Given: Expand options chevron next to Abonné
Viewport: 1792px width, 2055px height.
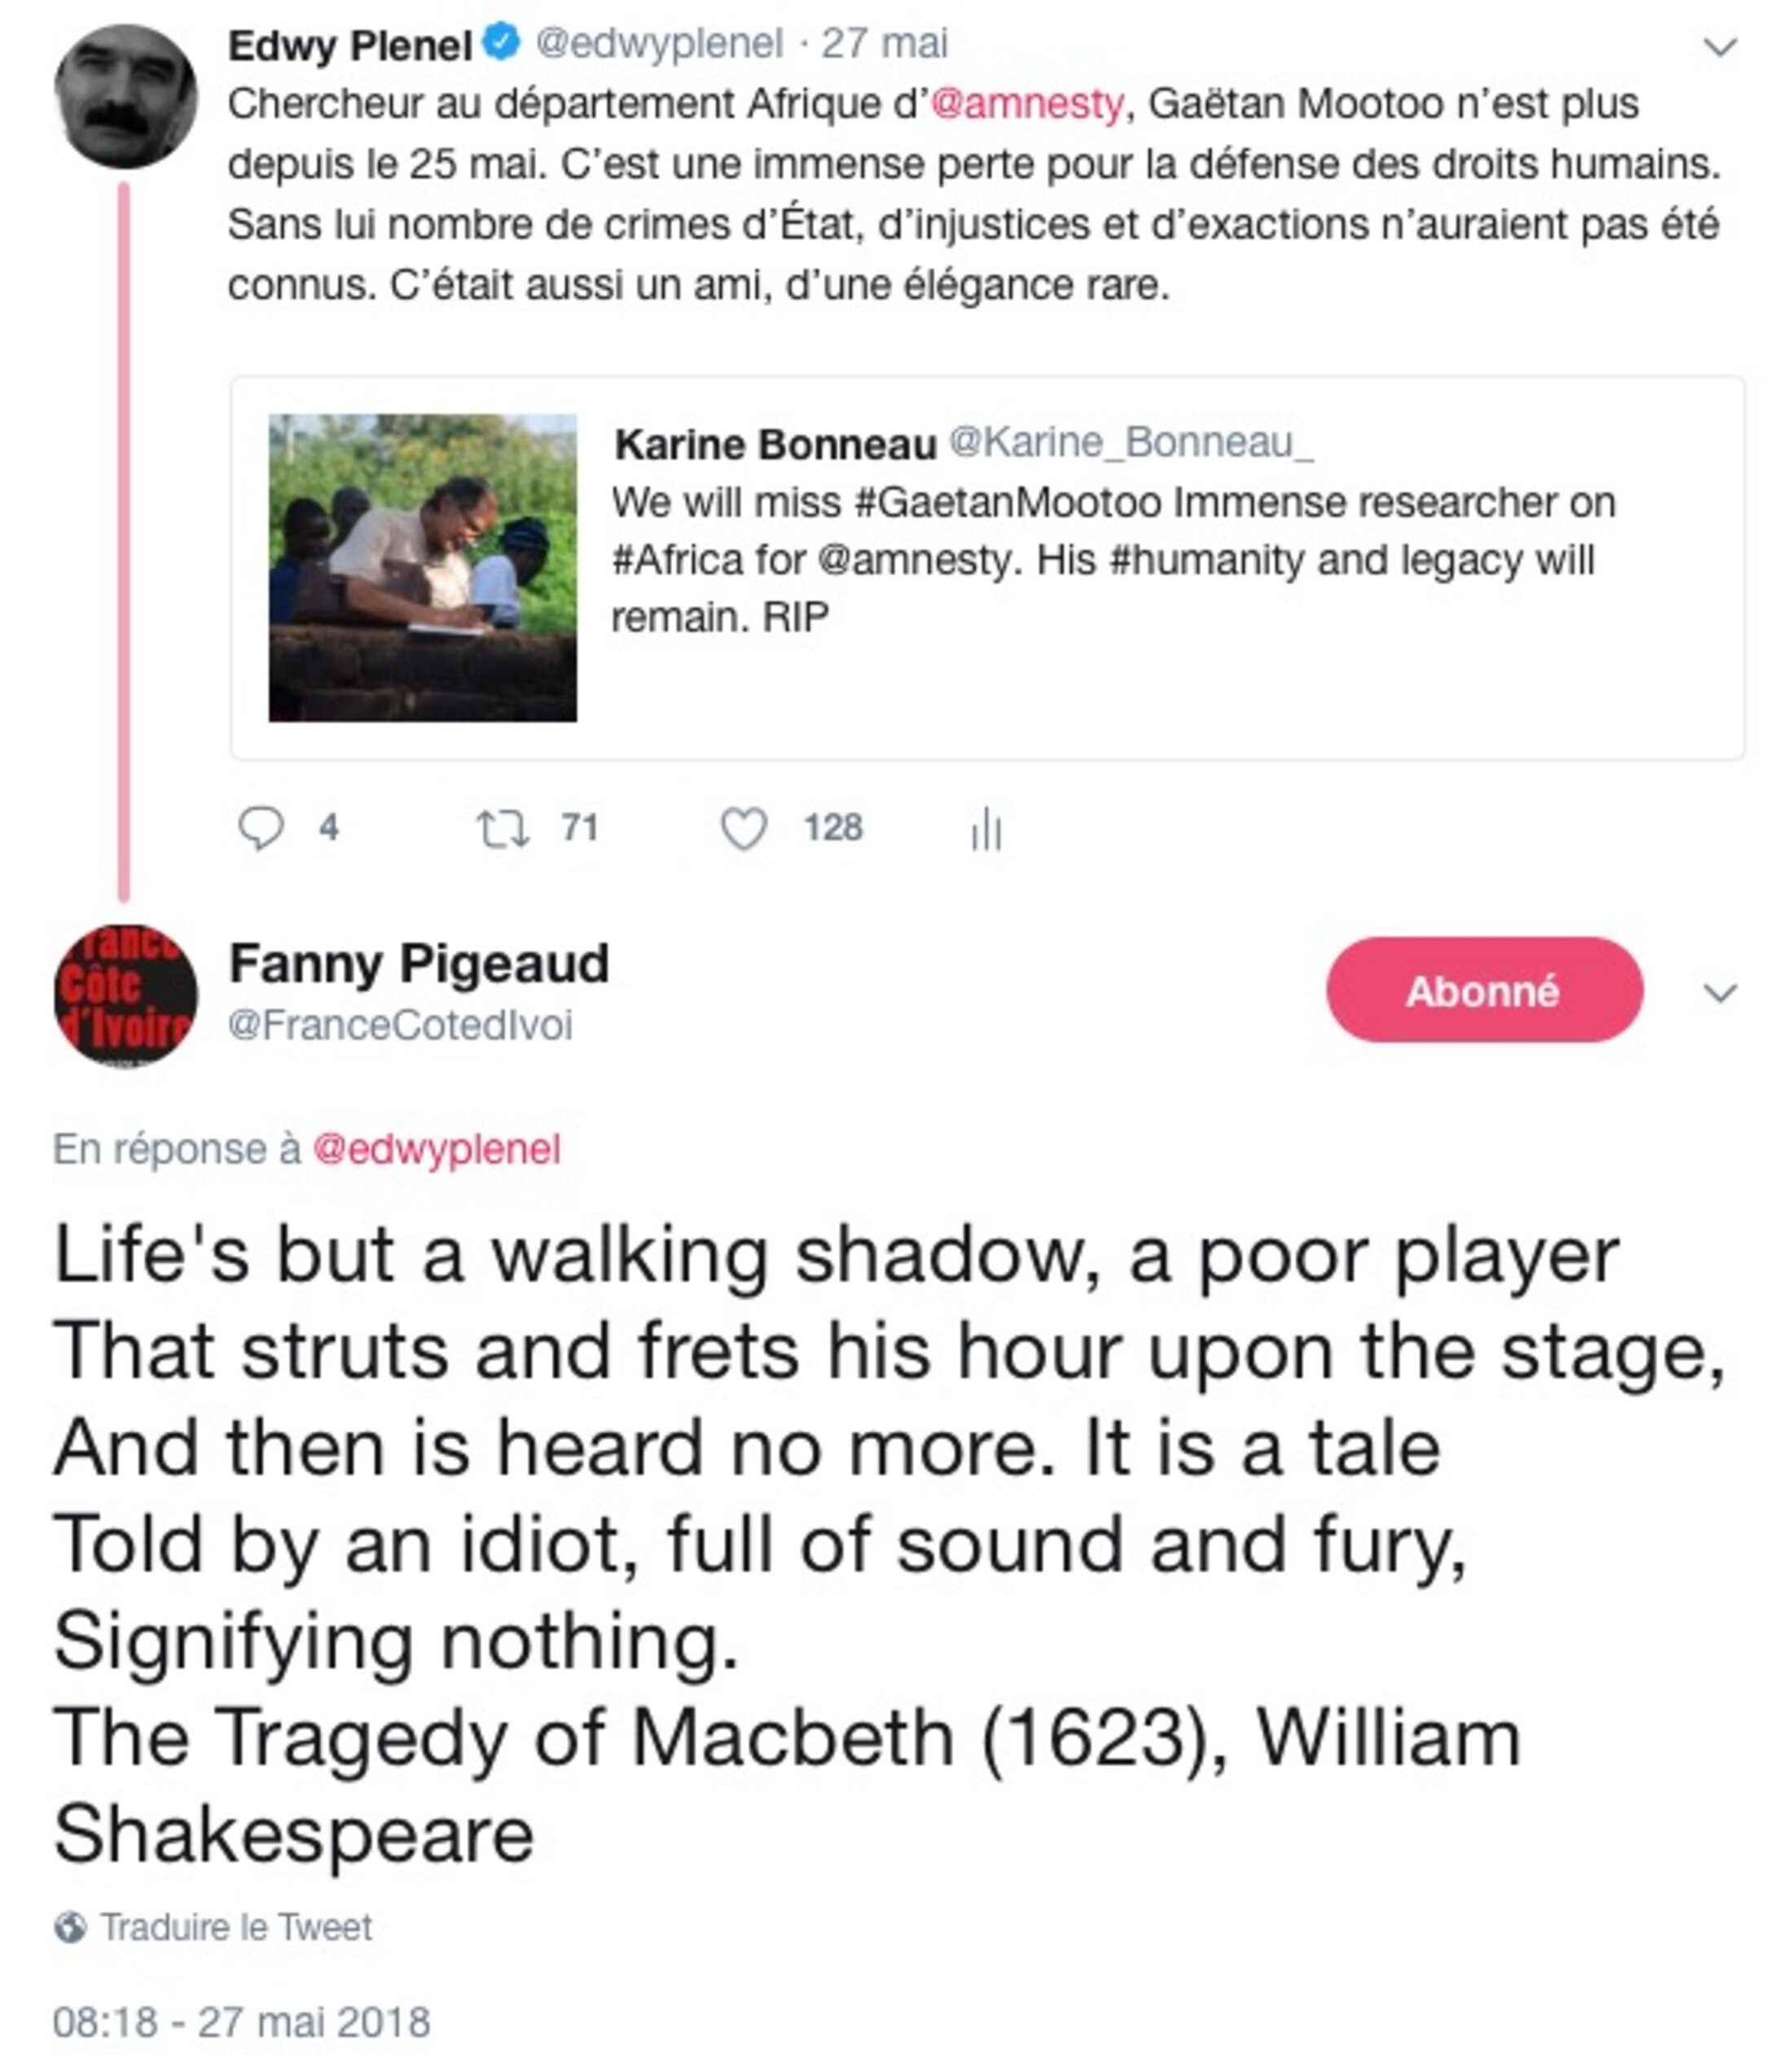Looking at the screenshot, I should tap(1719, 992).
